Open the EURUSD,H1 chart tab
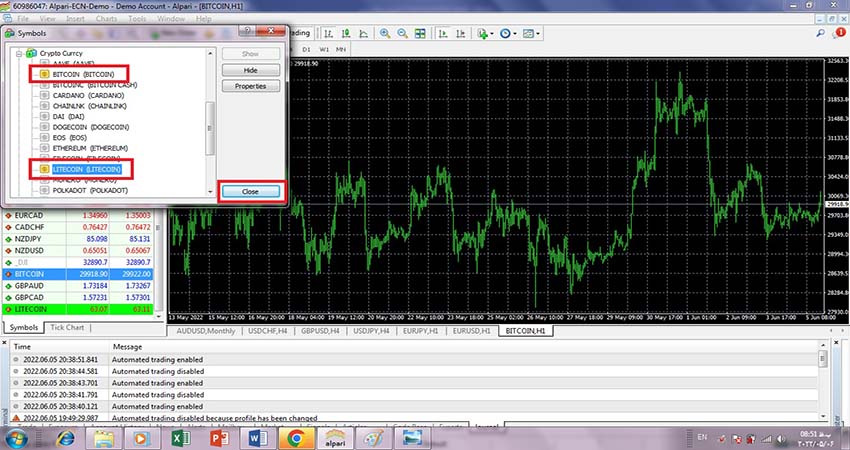This screenshot has height=450, width=850. click(471, 329)
